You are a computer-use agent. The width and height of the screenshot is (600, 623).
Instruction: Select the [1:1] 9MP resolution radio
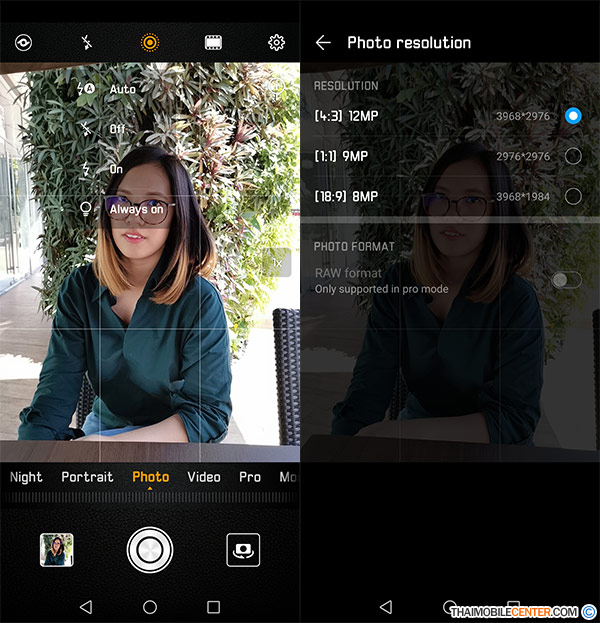573,156
